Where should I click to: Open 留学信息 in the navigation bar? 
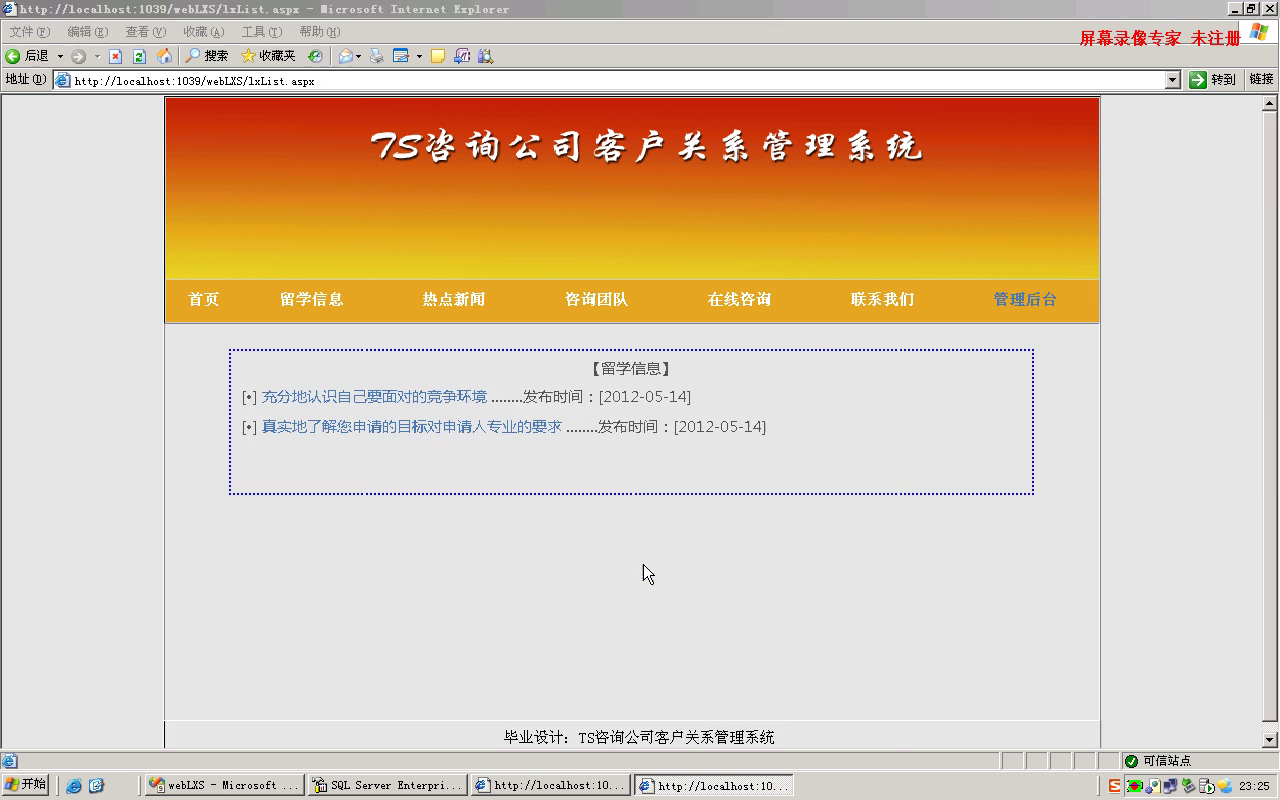312,299
